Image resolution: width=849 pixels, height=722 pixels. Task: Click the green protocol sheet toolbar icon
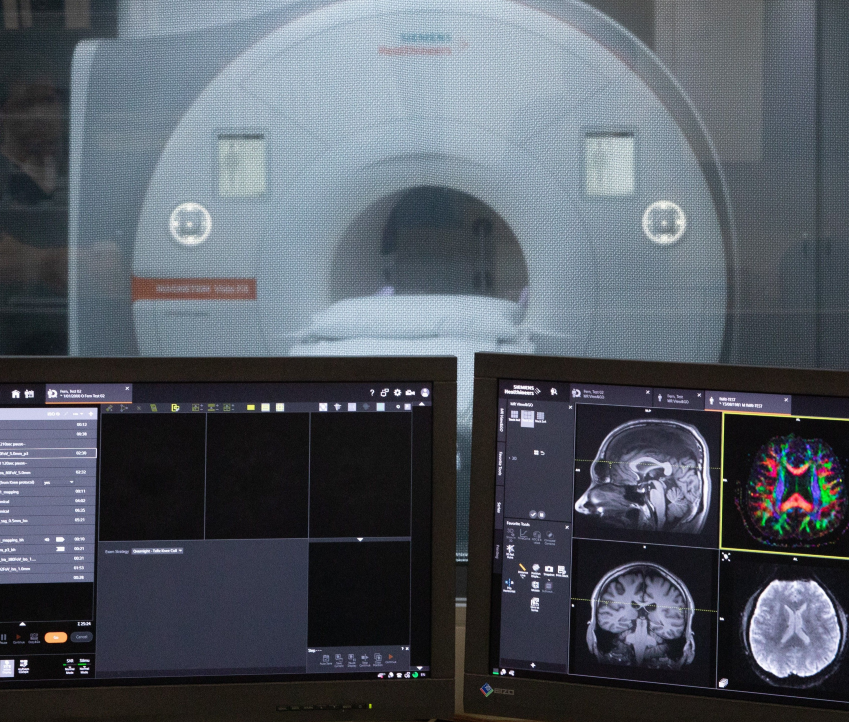click(x=153, y=407)
